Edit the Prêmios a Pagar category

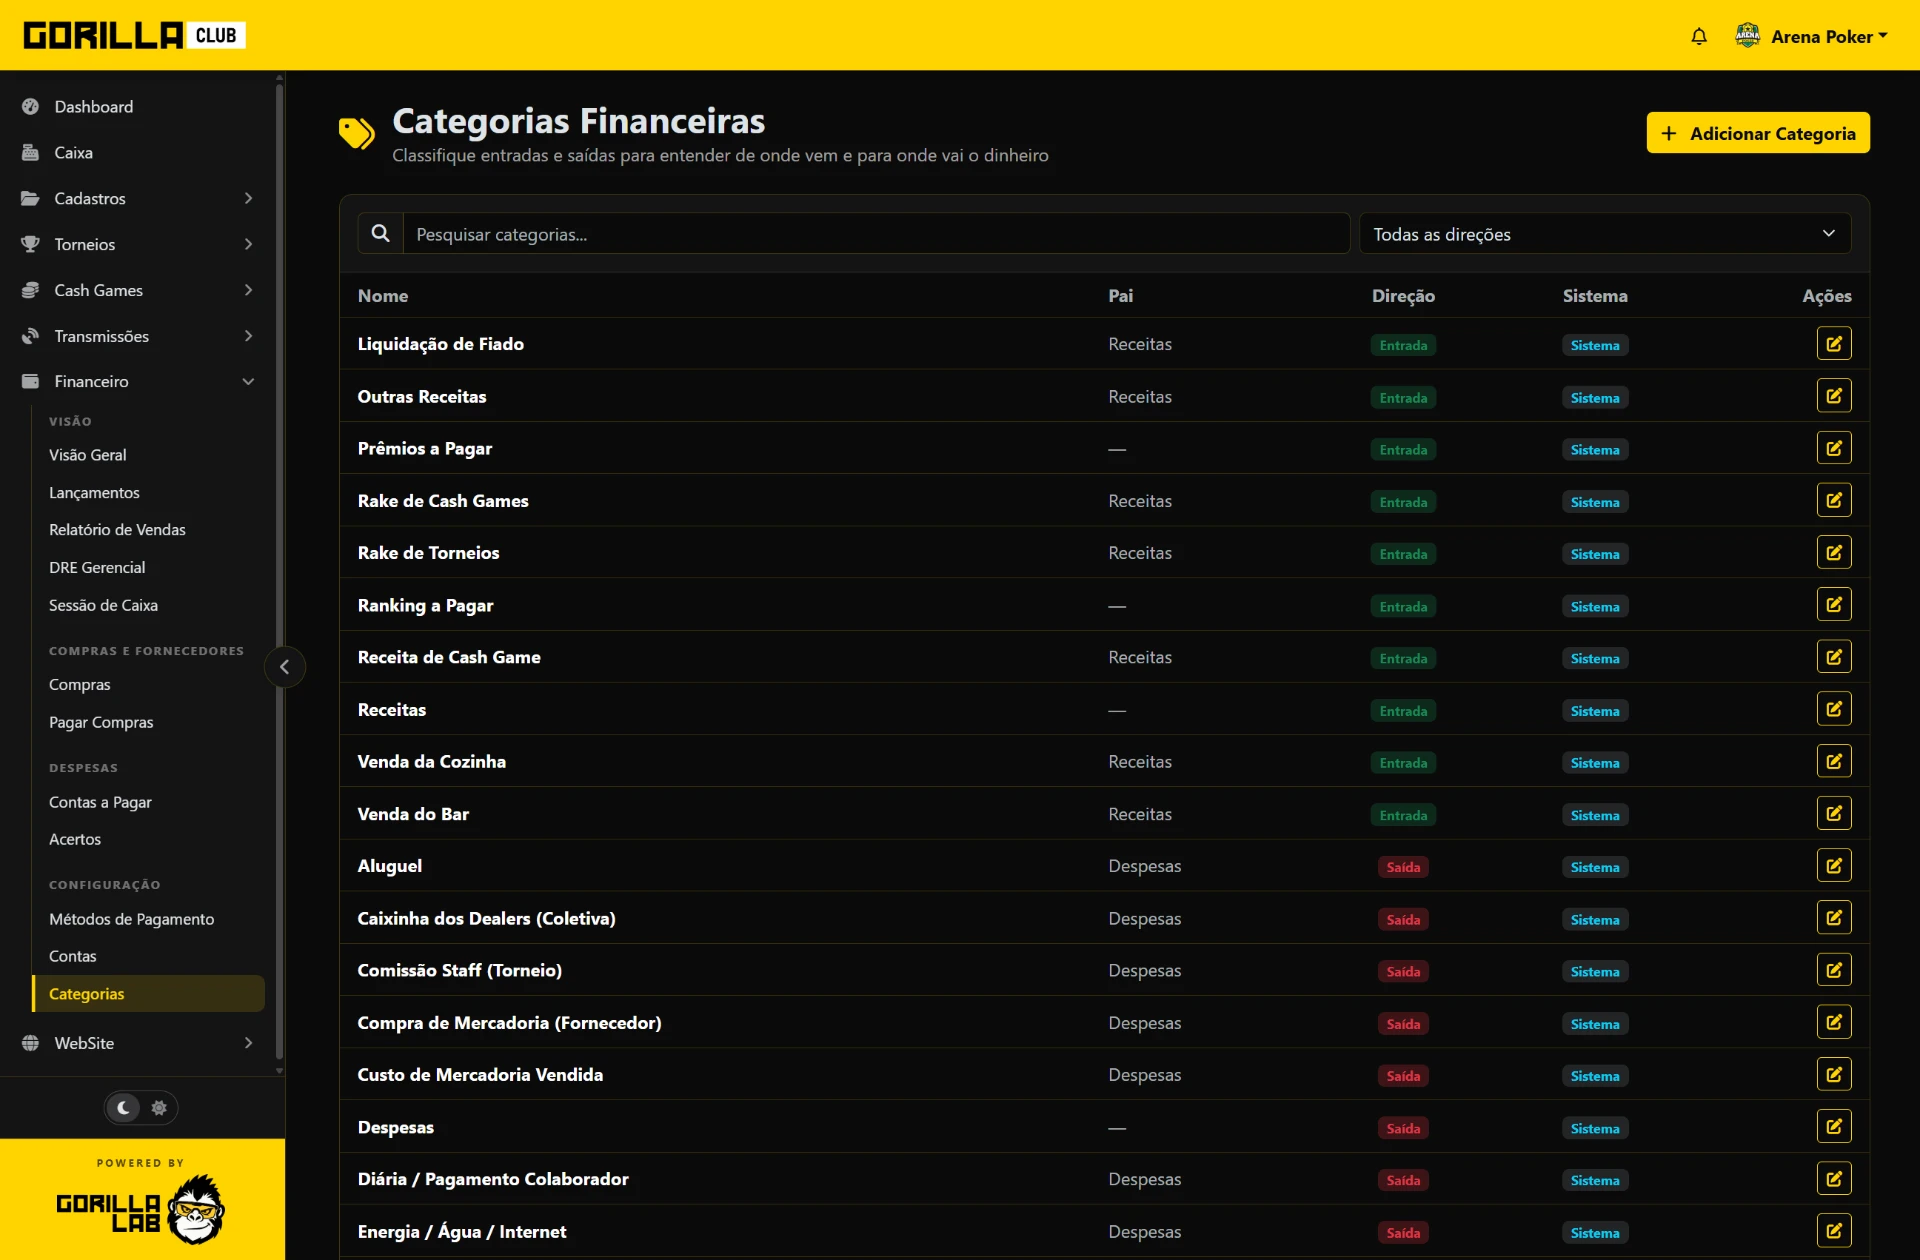pyautogui.click(x=1834, y=448)
